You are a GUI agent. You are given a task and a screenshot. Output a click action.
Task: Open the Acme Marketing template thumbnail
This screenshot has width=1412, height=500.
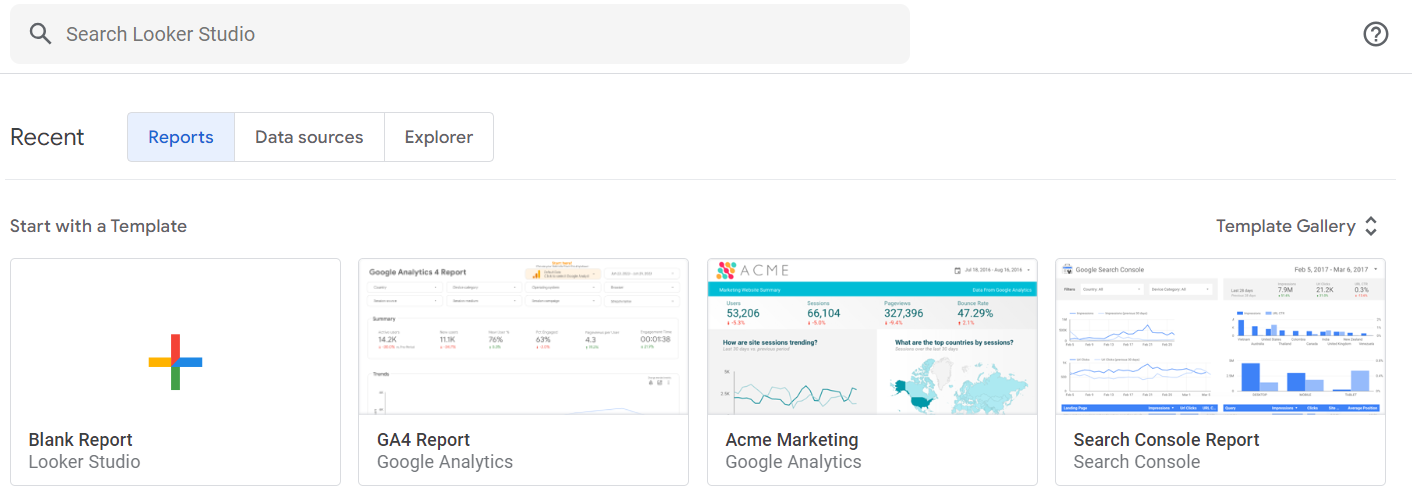pos(872,337)
